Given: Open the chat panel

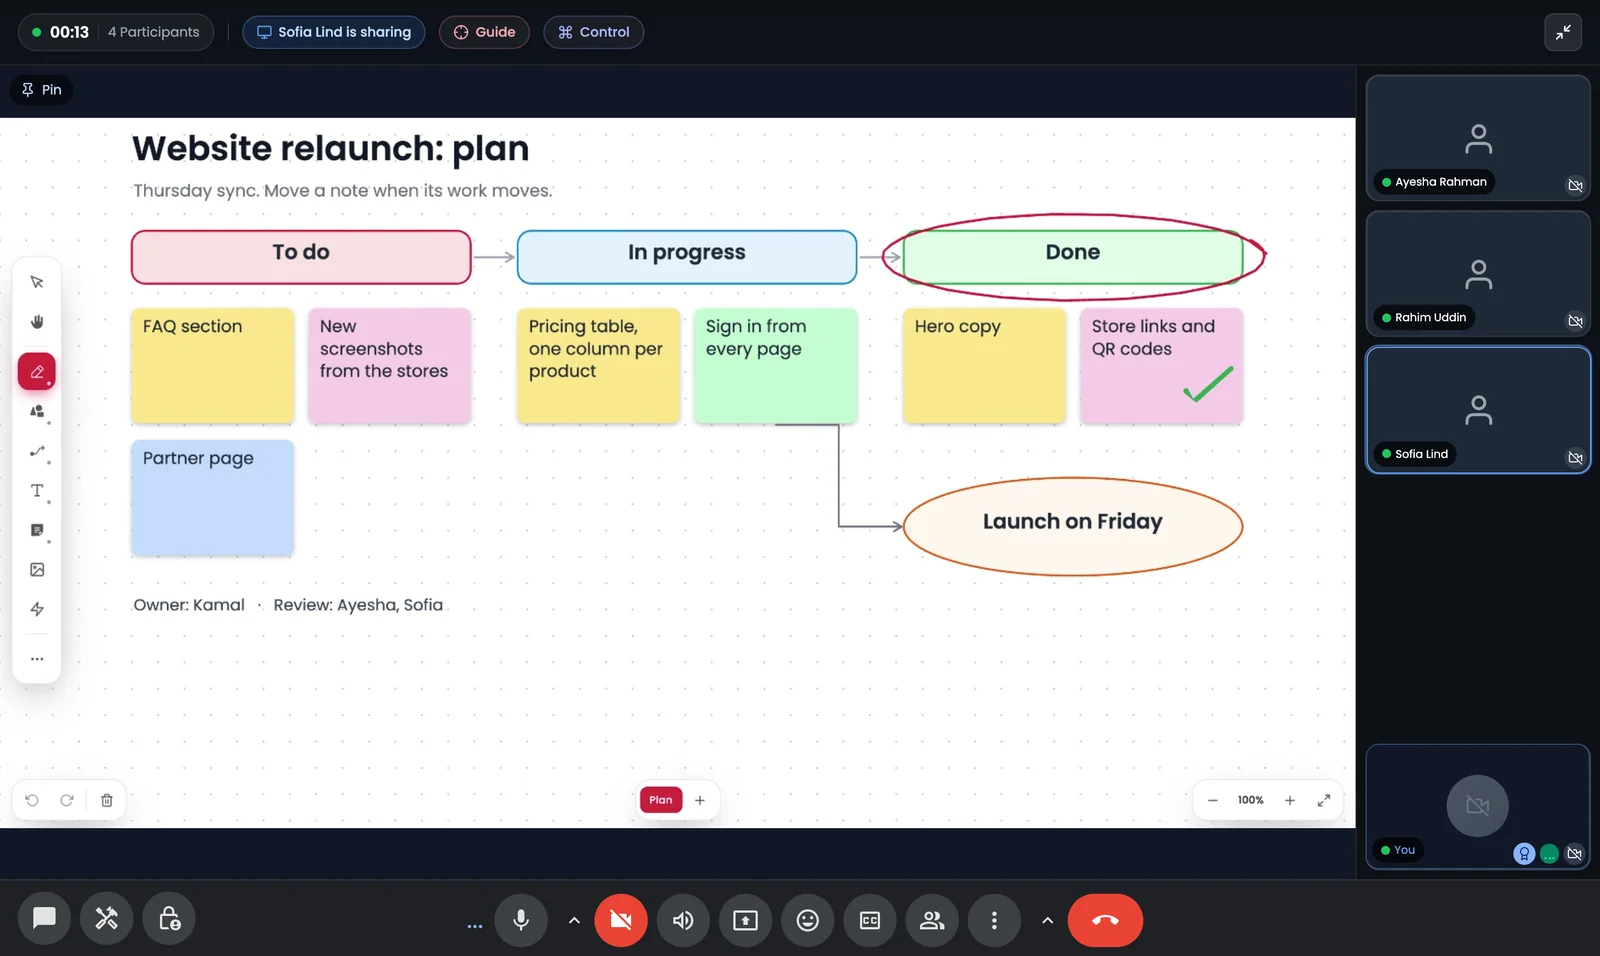Looking at the screenshot, I should 44,918.
